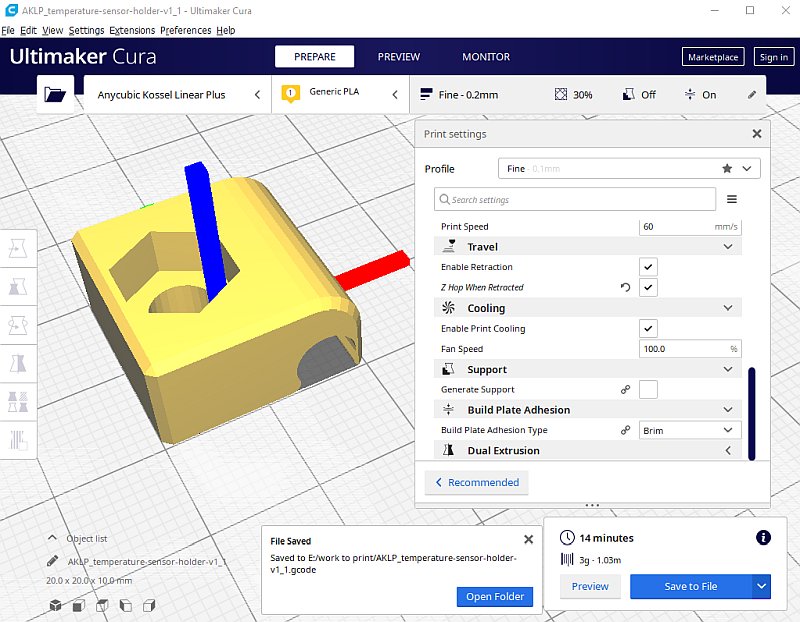Open file with the folder icon
Image resolution: width=800 pixels, height=622 pixels.
55,94
